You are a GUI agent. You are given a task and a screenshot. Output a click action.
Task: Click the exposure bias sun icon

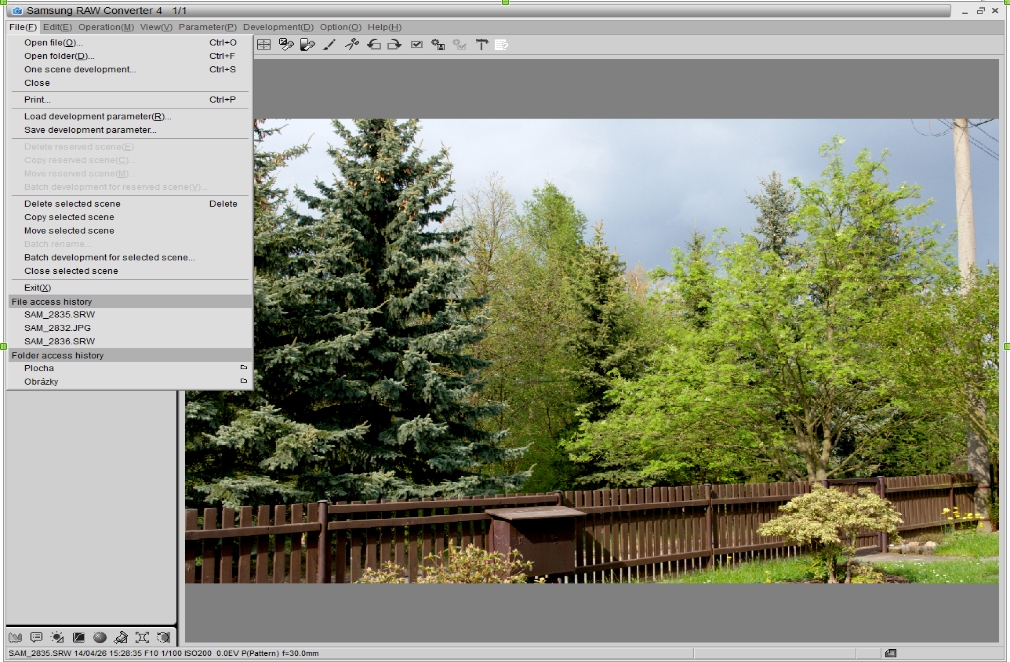pyautogui.click(x=57, y=637)
